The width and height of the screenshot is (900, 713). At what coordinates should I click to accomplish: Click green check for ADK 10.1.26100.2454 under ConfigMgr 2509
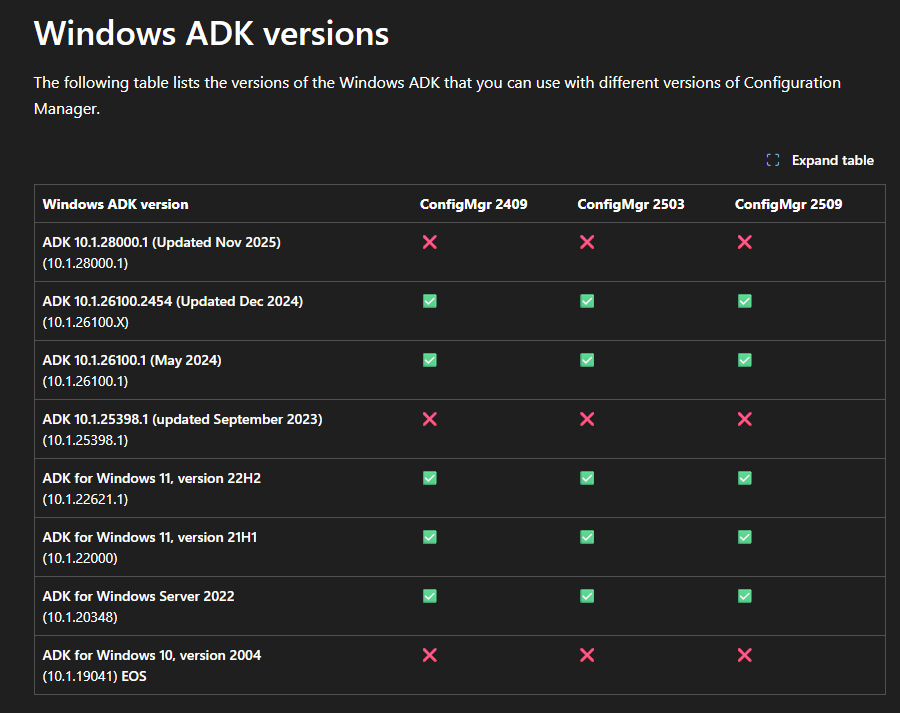coord(744,301)
